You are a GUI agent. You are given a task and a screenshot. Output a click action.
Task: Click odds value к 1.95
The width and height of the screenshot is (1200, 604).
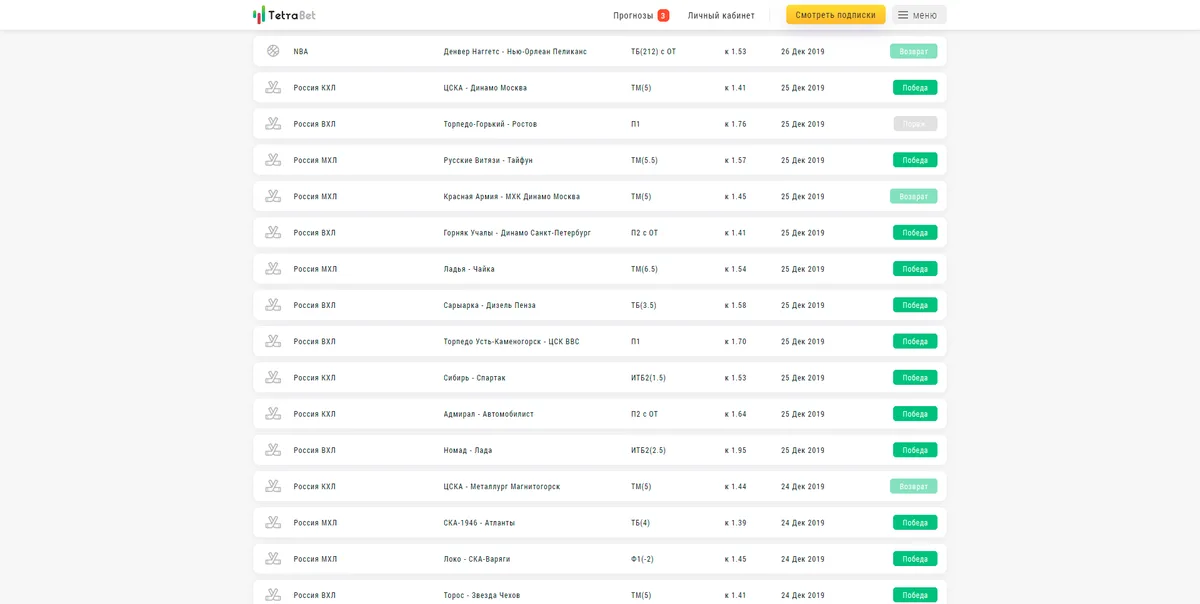pos(736,450)
